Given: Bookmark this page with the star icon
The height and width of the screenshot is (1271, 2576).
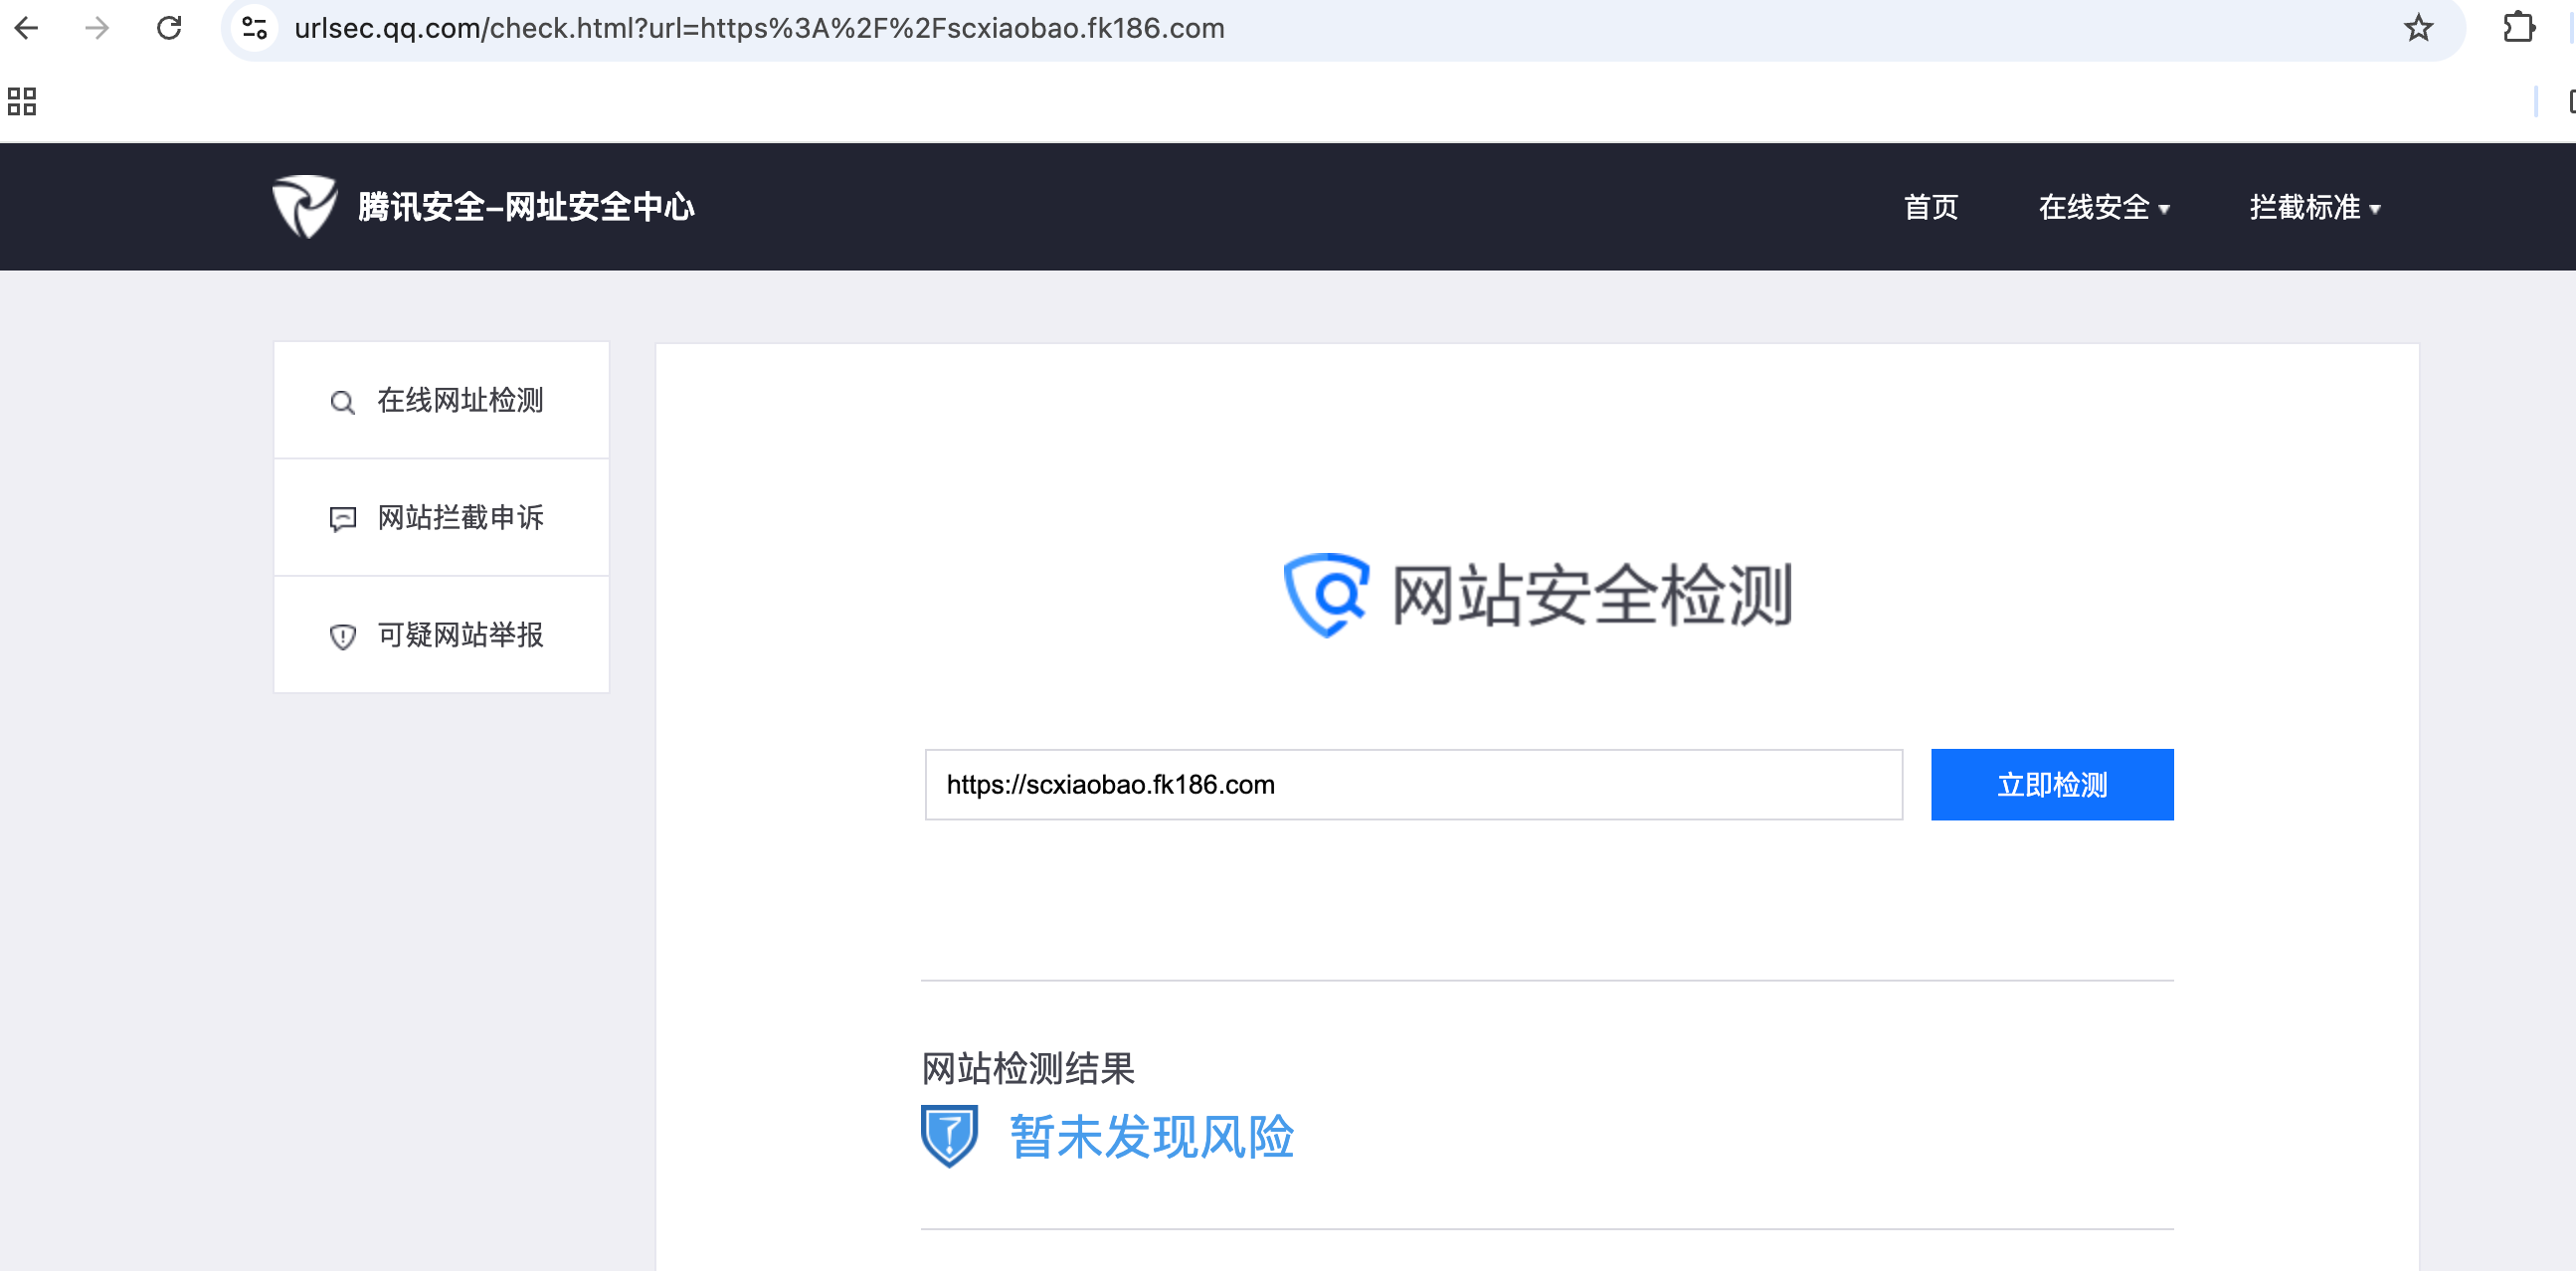Looking at the screenshot, I should point(2417,28).
